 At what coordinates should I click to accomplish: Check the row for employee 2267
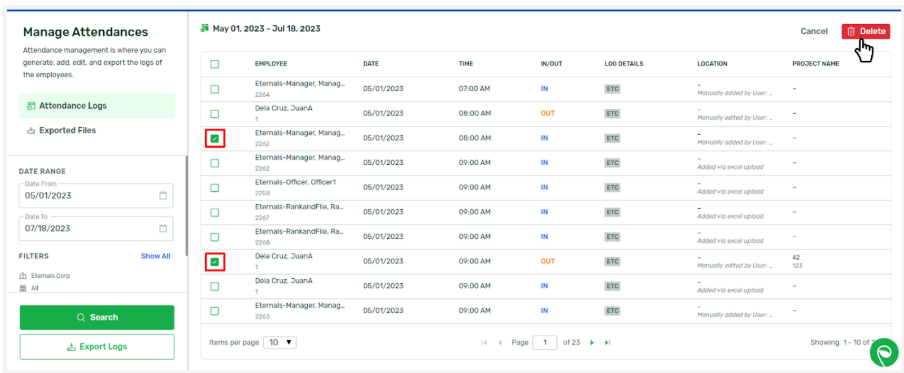point(214,212)
